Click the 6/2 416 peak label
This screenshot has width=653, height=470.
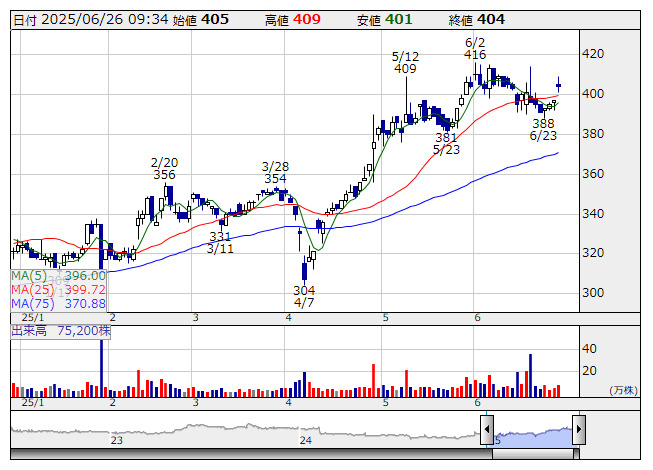click(475, 48)
